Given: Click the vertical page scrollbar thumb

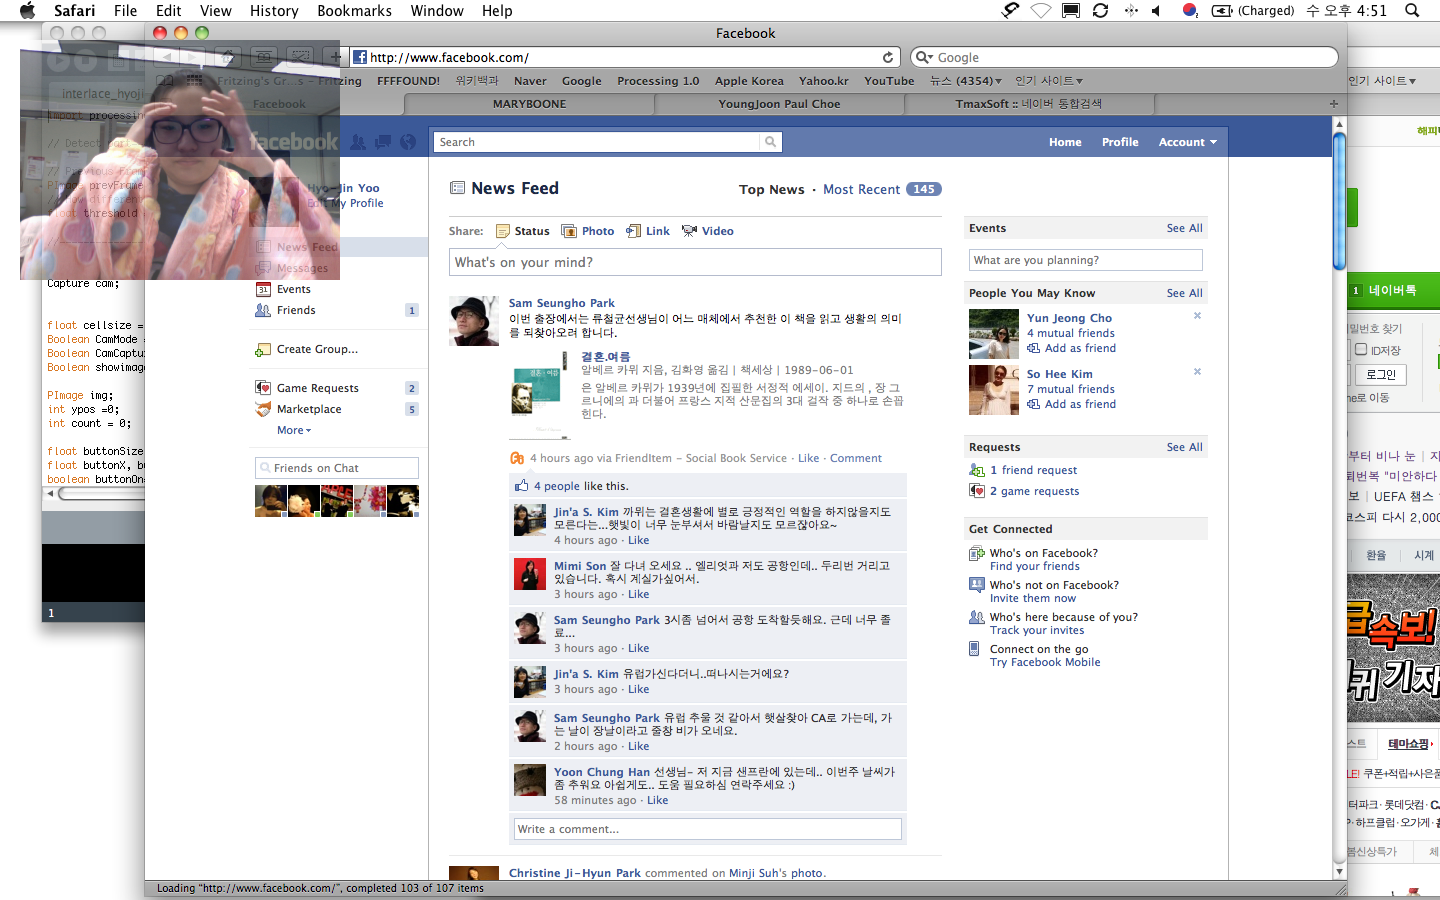Looking at the screenshot, I should [1339, 200].
